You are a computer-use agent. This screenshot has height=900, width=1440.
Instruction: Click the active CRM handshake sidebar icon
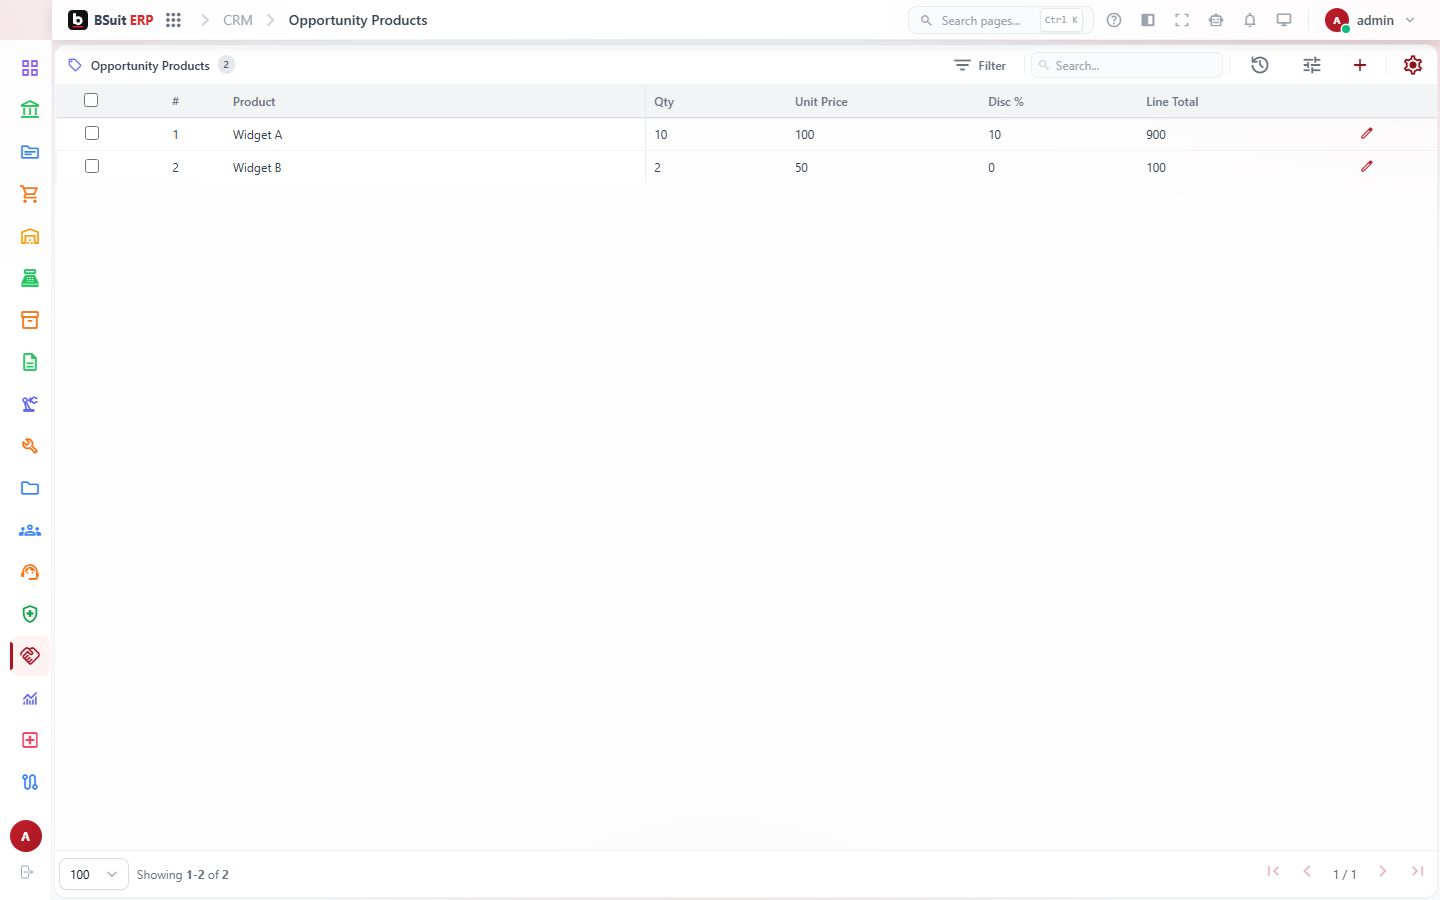coord(30,656)
